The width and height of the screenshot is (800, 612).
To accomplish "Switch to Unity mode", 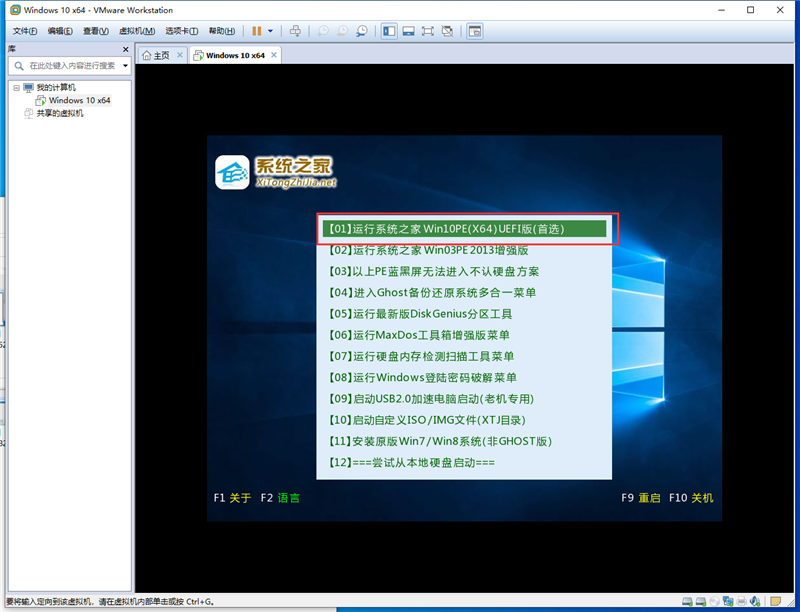I will click(x=447, y=31).
